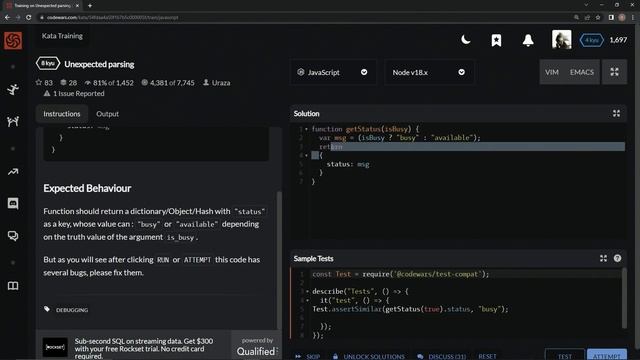Viewport: 640px width, 360px height.
Task: Click the SKIP button
Action: tap(308, 356)
